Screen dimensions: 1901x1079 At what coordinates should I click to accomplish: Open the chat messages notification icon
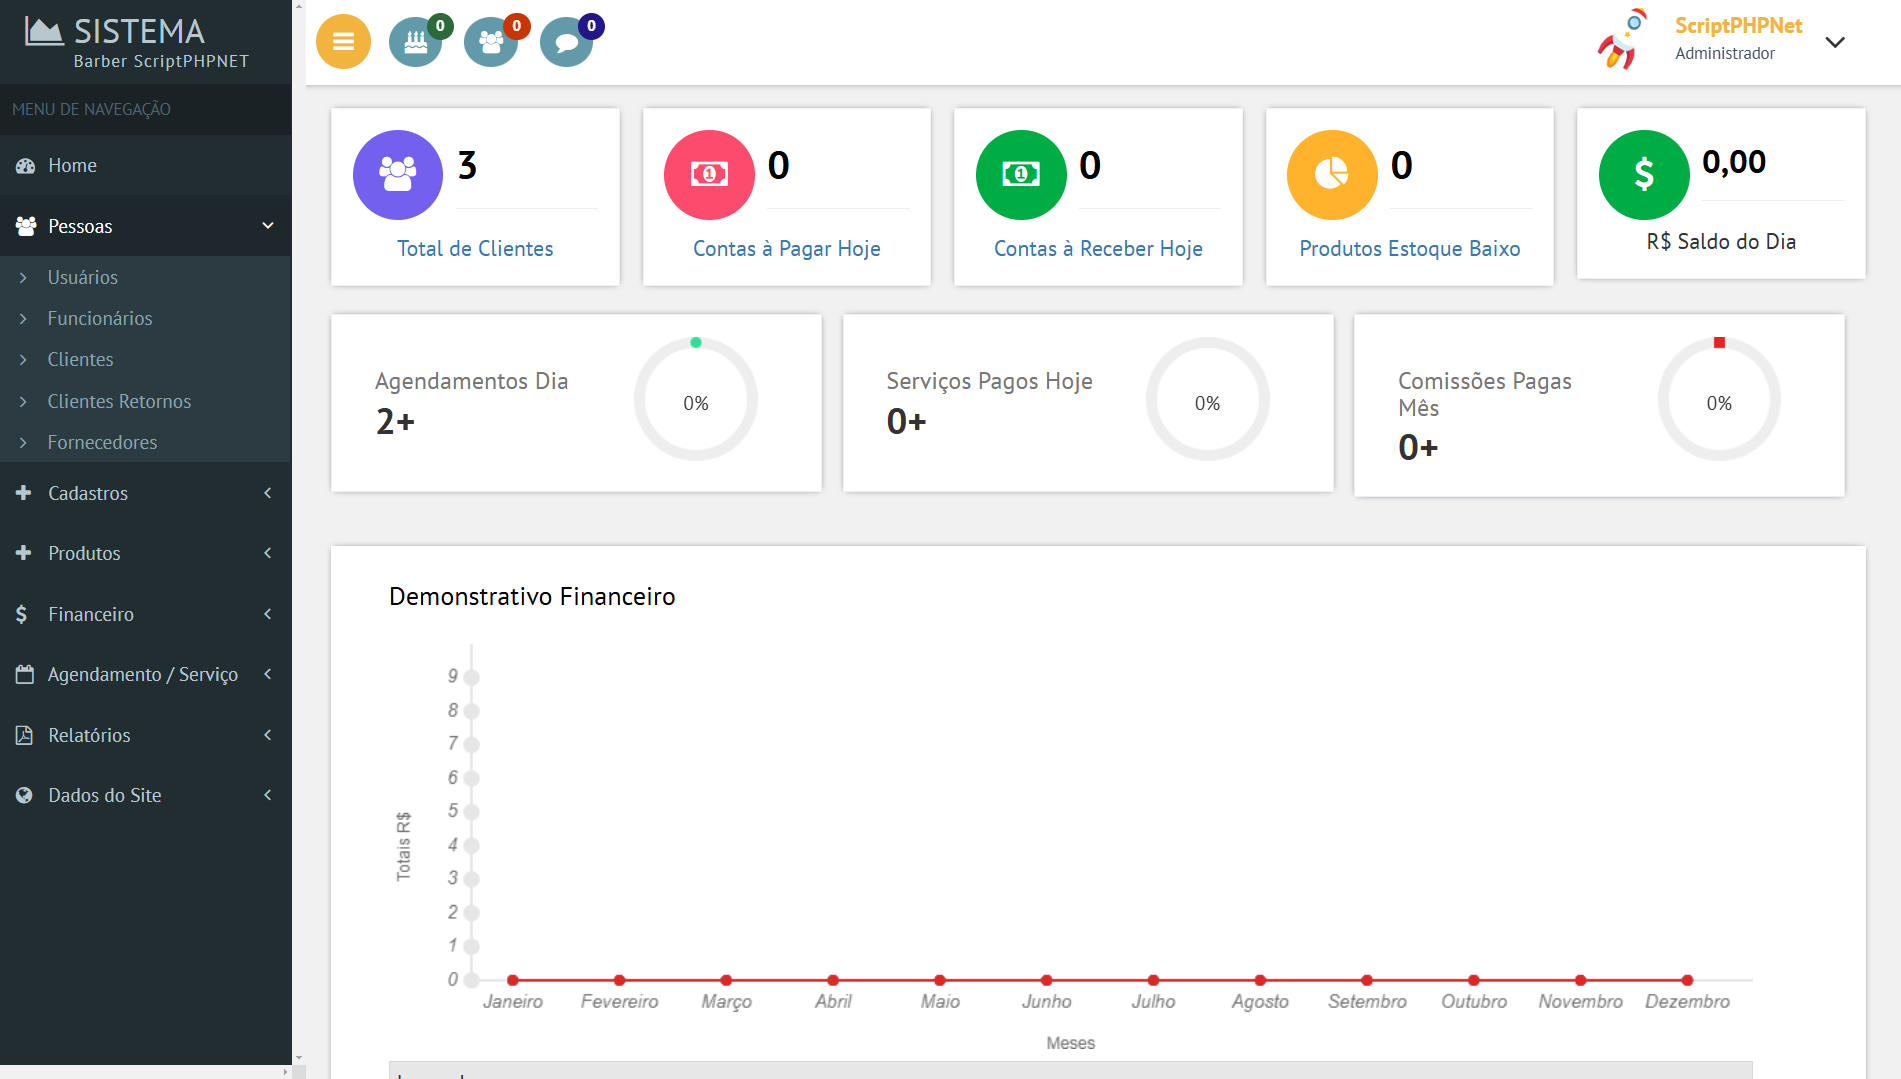tap(566, 42)
